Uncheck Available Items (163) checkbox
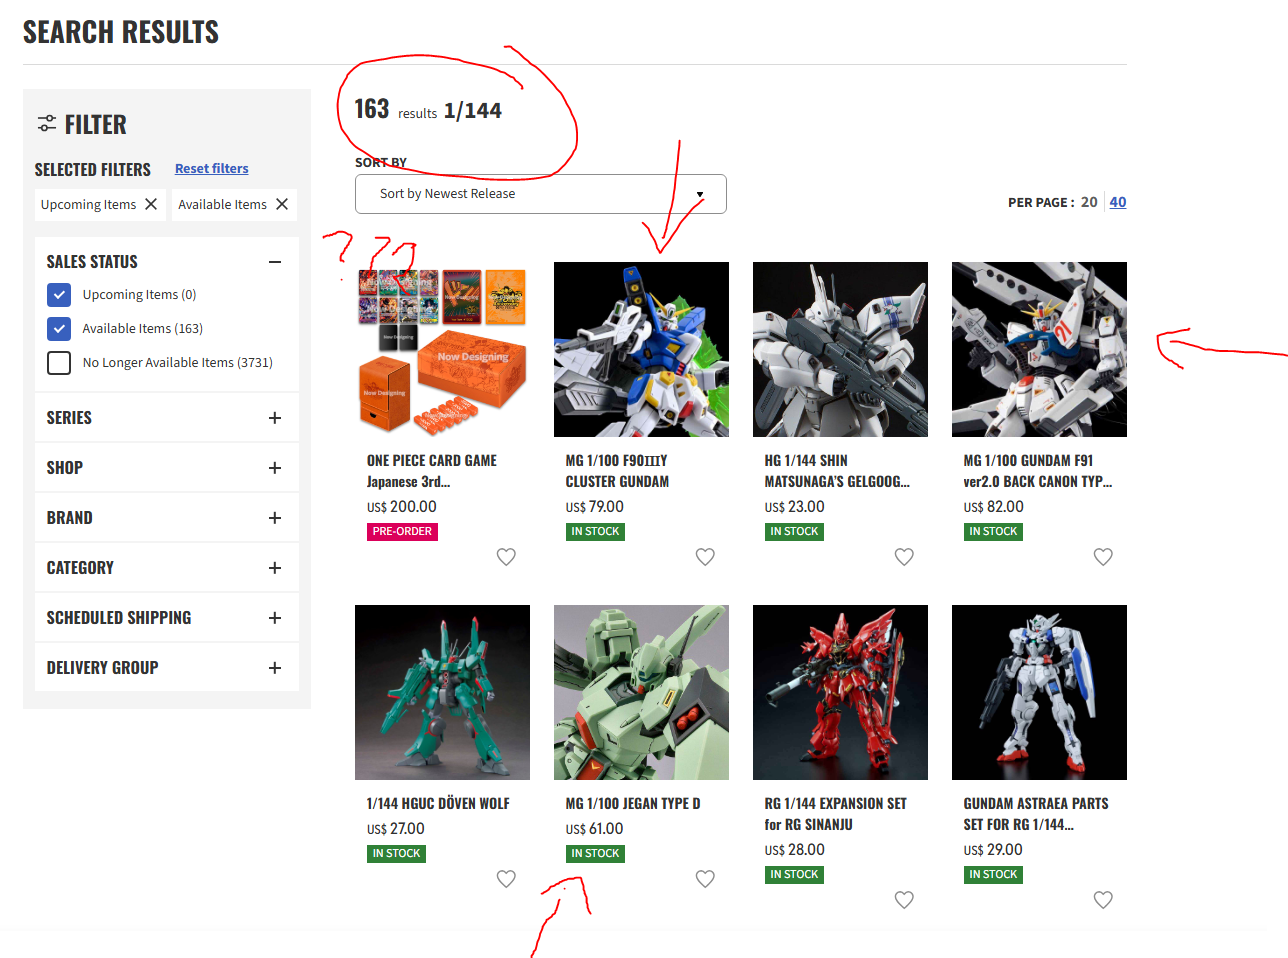Screen dimensions: 1288x958 tap(59, 329)
